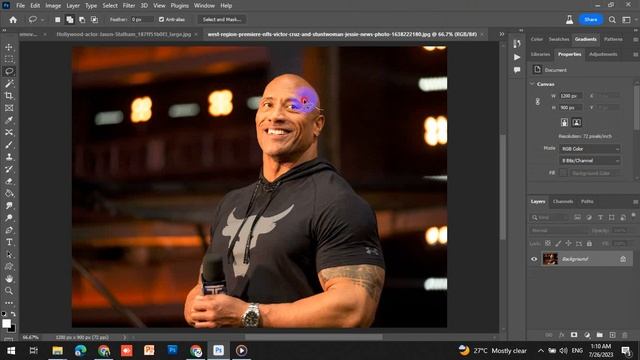Set canvas to portrait orientation

tap(564, 122)
